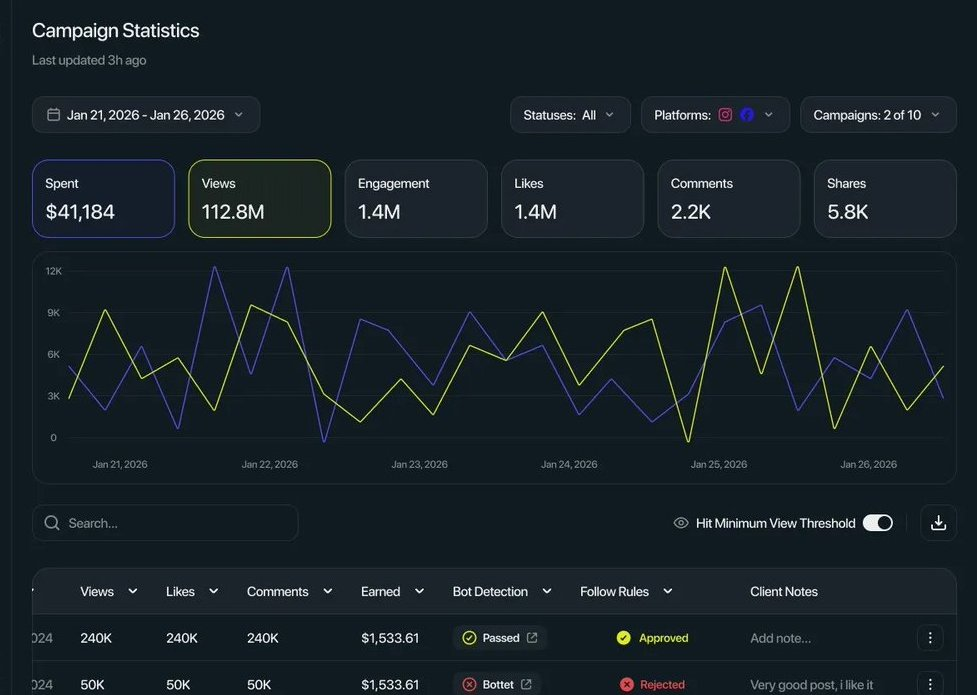Open the Campaigns: 2 of 10 dropdown
The width and height of the screenshot is (977, 695).
pos(878,115)
